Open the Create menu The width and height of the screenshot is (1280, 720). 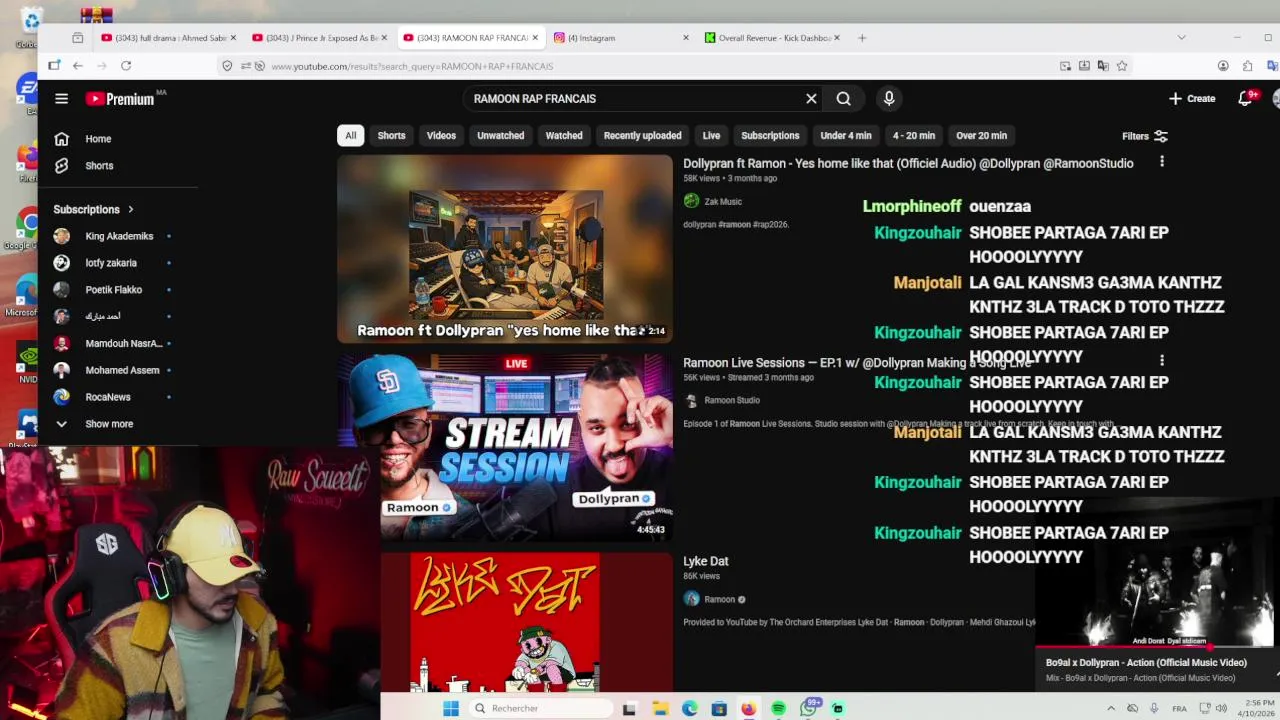[1192, 98]
